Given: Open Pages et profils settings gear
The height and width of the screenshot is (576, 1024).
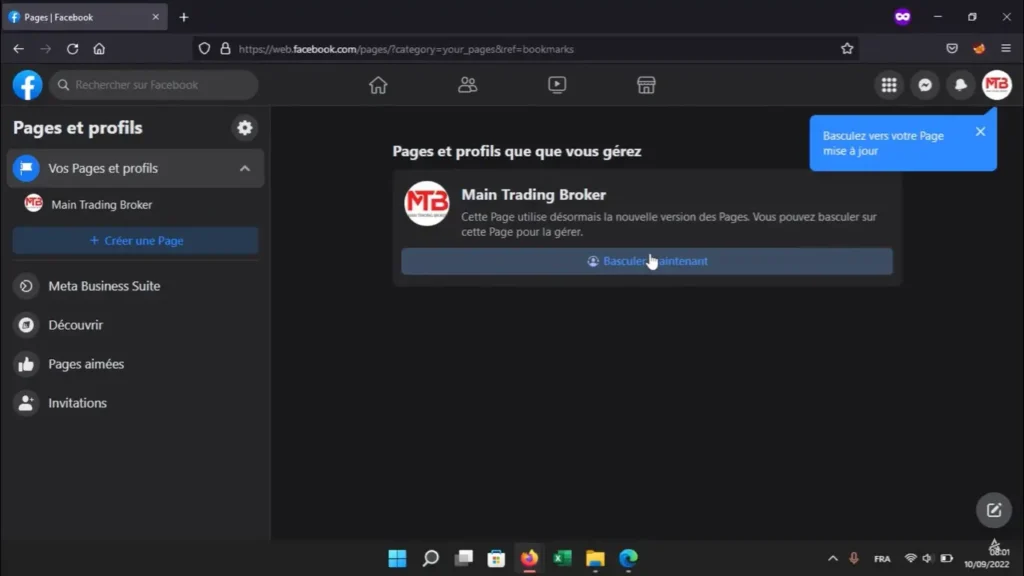Looking at the screenshot, I should [245, 128].
